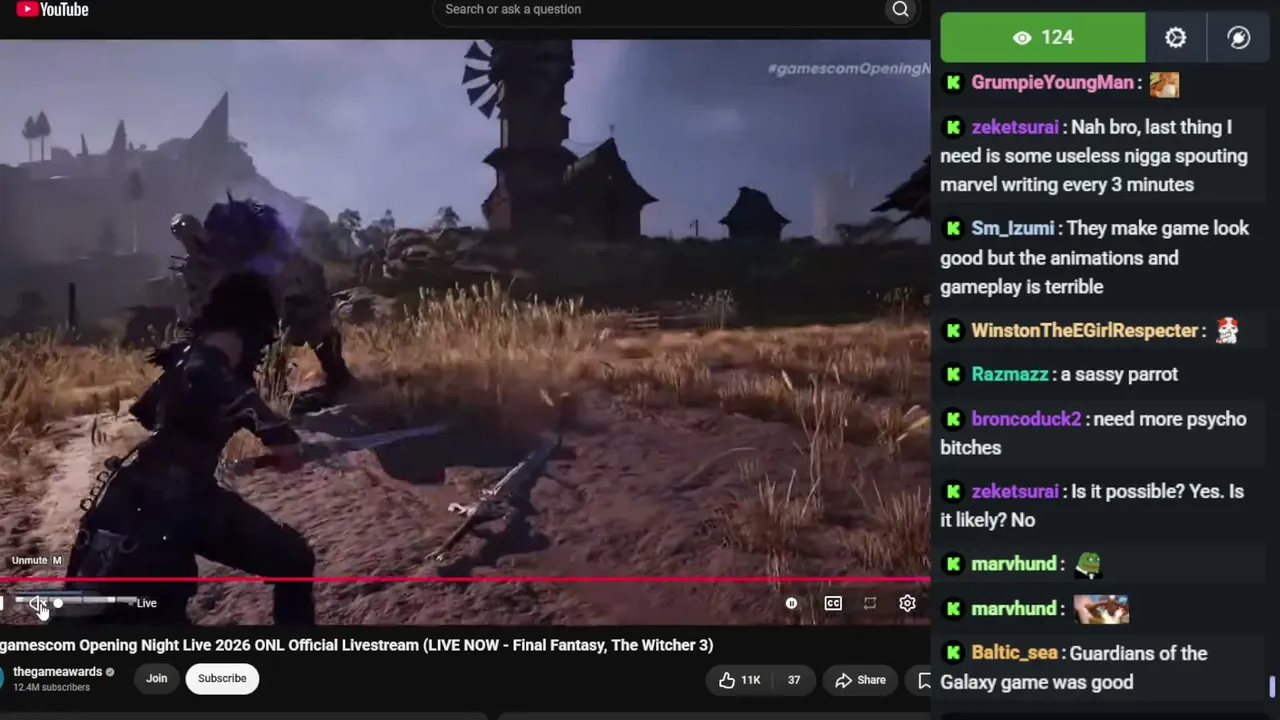Screen dimensions: 1280x720
Task: Click Kick badge next to GrumpieYoungMan
Action: (x=953, y=83)
